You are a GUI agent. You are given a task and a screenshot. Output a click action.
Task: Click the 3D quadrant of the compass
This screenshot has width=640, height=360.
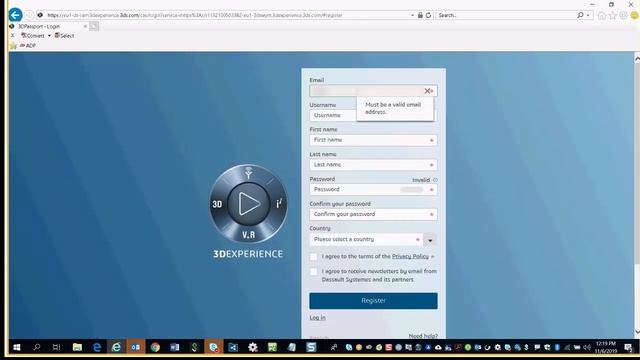click(217, 204)
